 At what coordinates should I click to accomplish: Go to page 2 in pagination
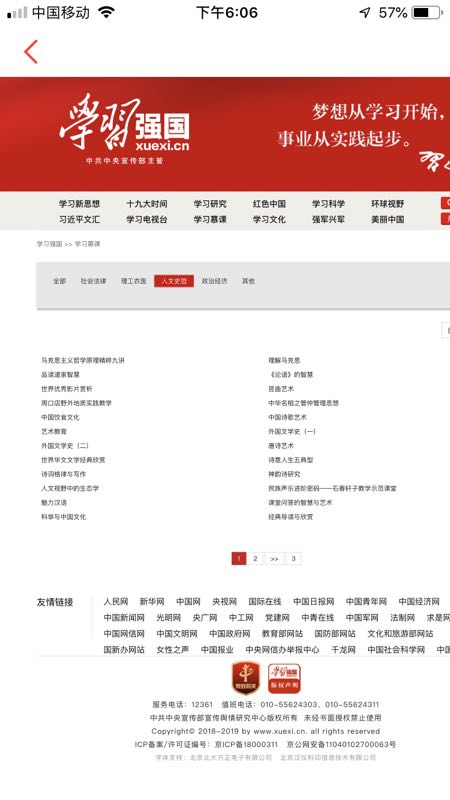(255, 559)
